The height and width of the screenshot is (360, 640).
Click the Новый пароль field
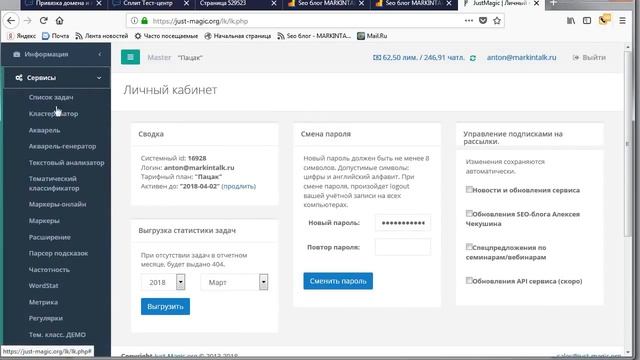click(x=403, y=223)
